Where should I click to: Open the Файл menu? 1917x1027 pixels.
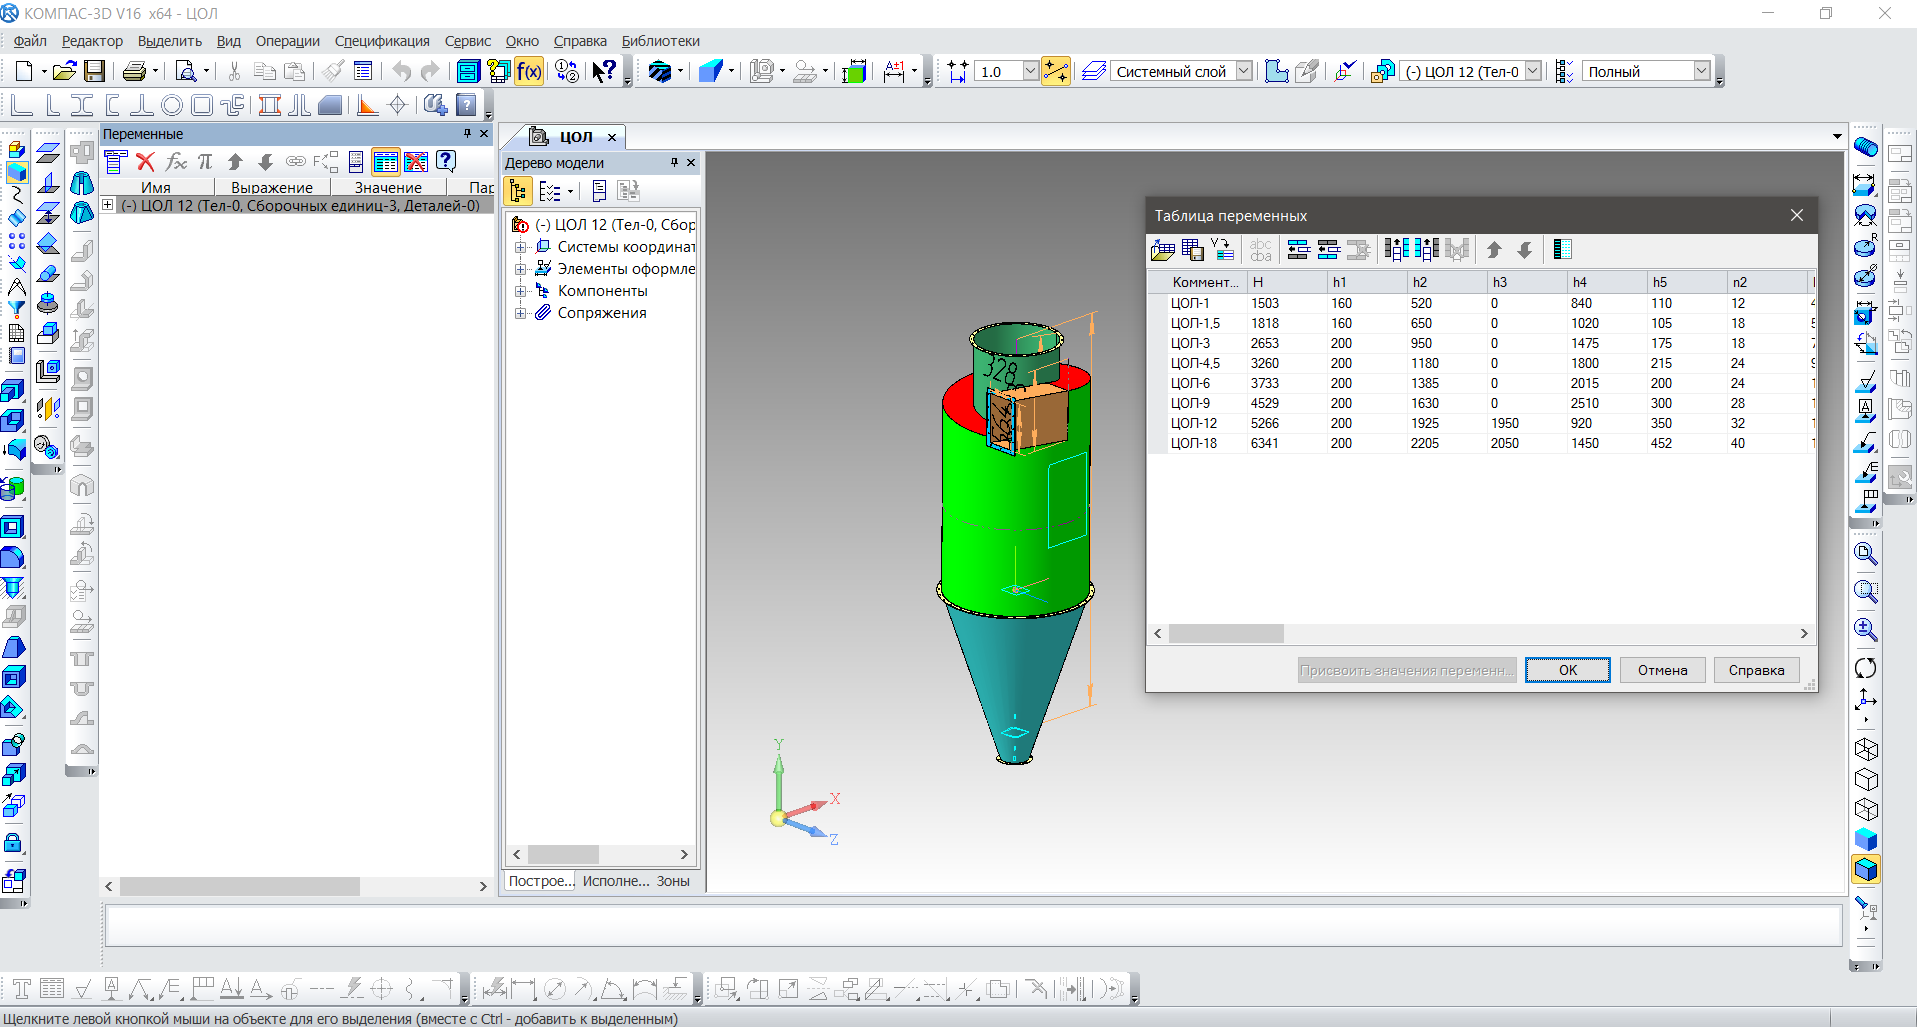(30, 41)
